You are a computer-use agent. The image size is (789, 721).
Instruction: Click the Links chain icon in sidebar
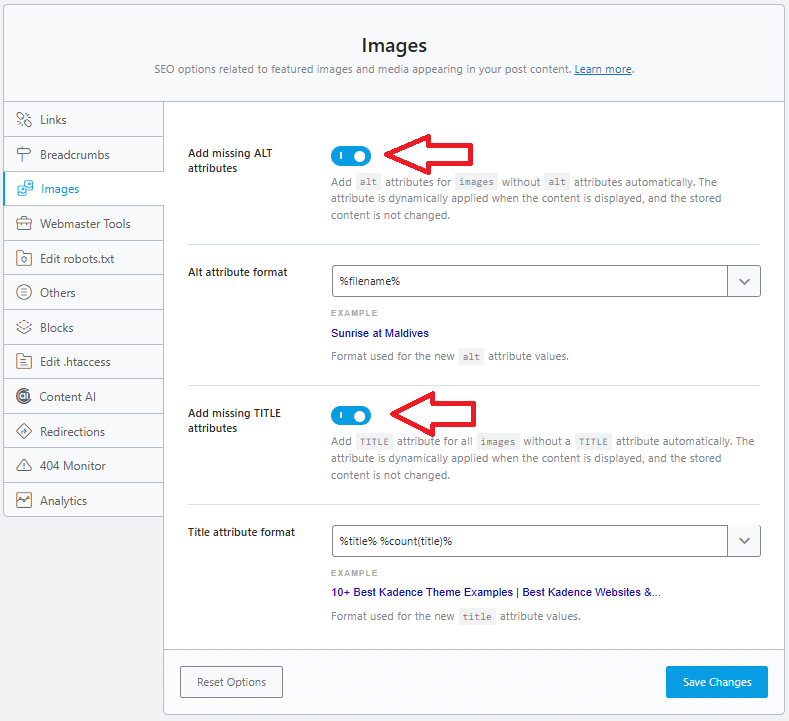coord(24,120)
